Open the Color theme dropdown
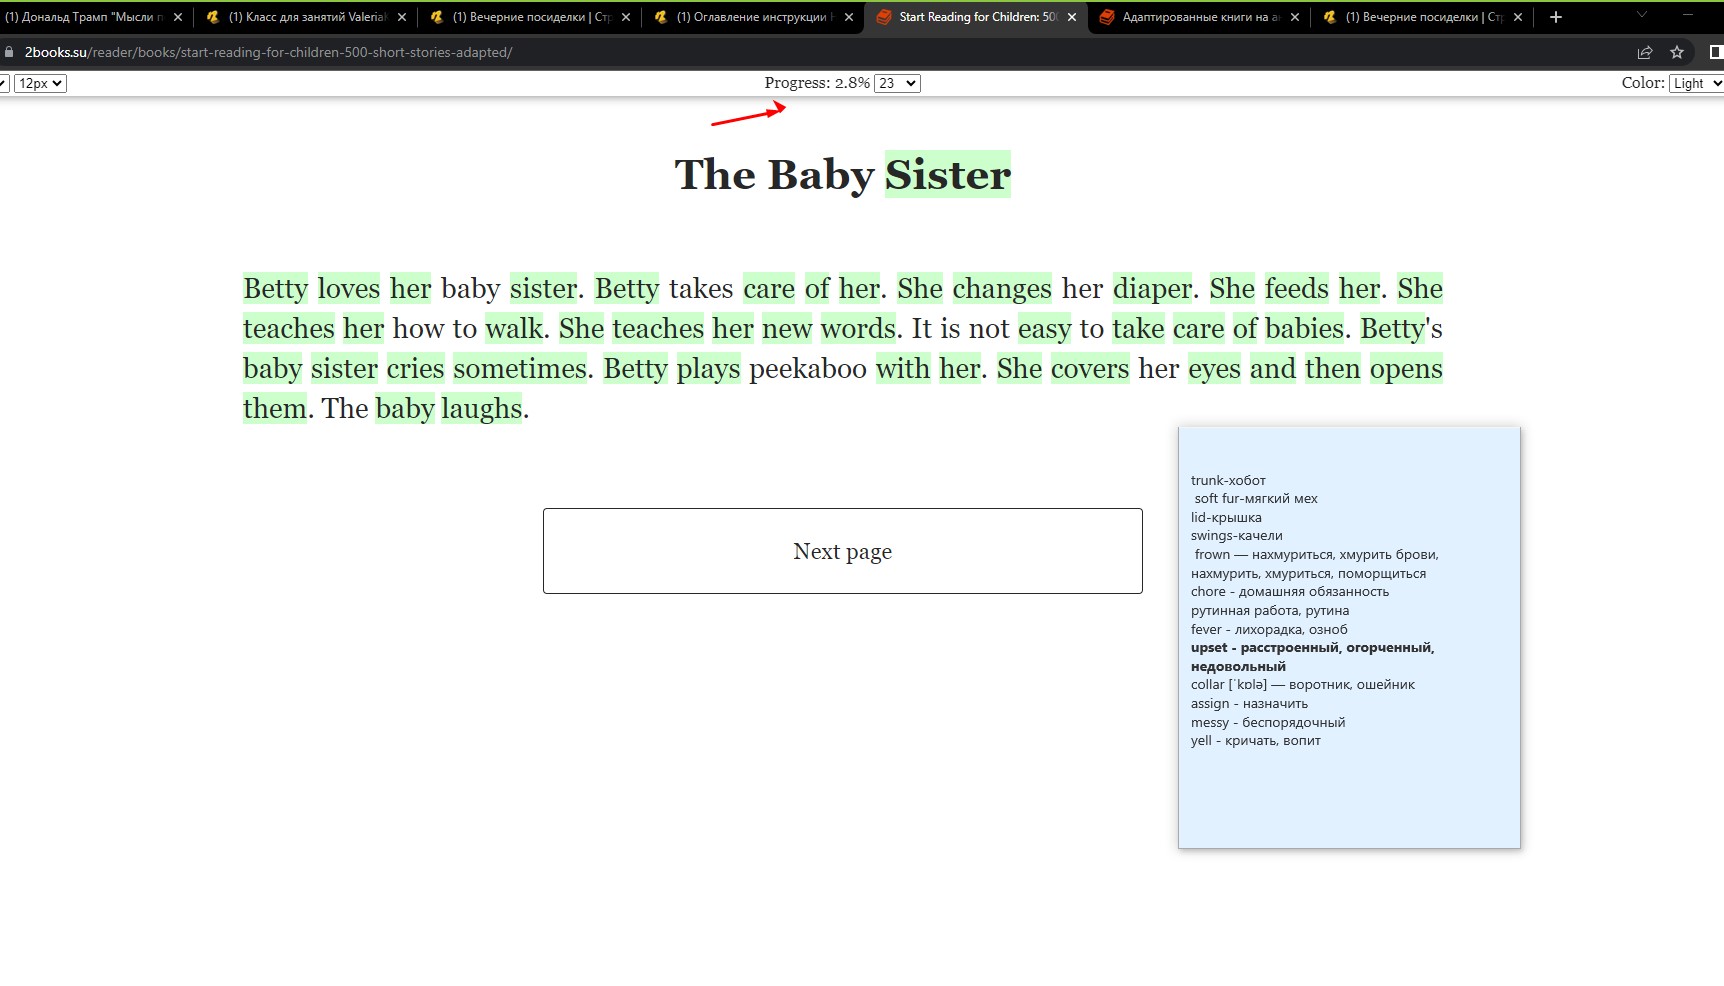The width and height of the screenshot is (1724, 986). tap(1695, 83)
